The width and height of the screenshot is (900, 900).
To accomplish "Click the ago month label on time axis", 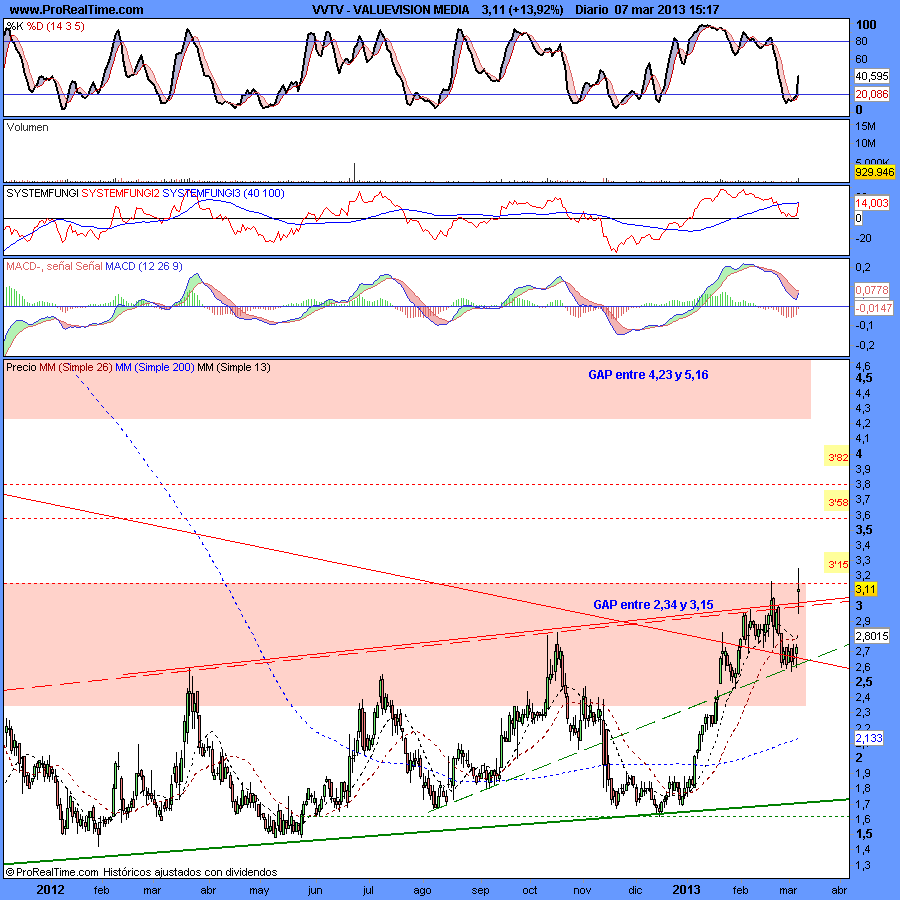I will pyautogui.click(x=422, y=891).
